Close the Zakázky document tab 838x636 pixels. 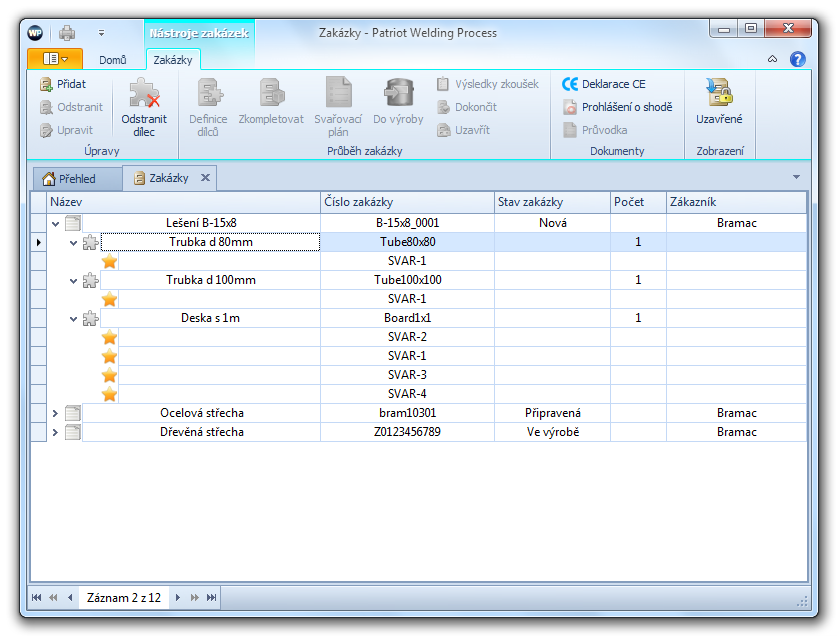pyautogui.click(x=205, y=177)
